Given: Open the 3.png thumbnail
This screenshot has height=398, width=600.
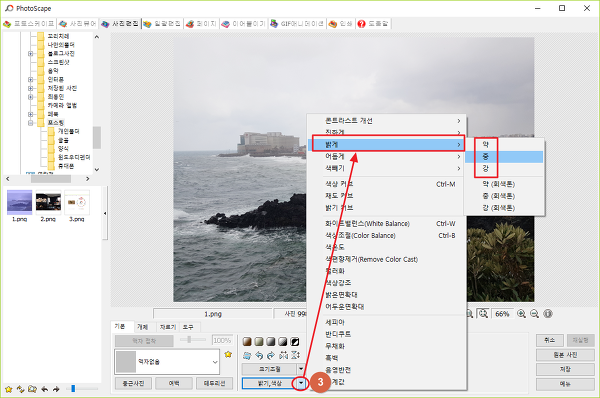Looking at the screenshot, I should click(x=77, y=206).
